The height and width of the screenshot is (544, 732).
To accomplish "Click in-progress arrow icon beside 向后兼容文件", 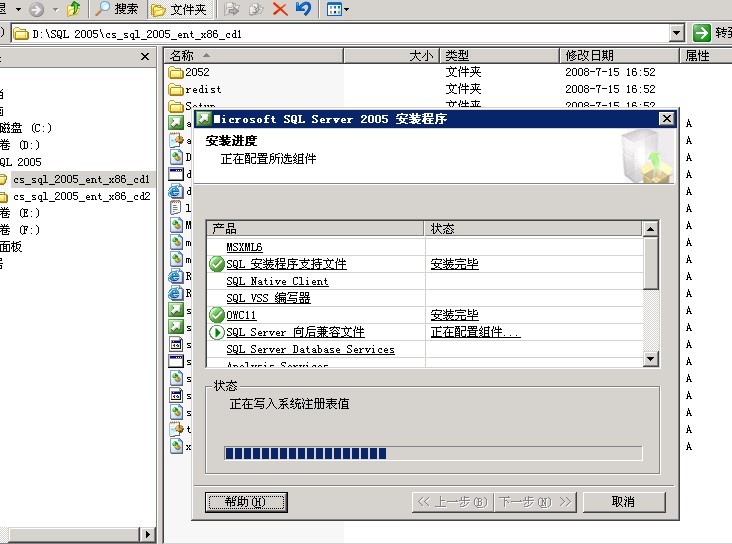I will click(216, 332).
